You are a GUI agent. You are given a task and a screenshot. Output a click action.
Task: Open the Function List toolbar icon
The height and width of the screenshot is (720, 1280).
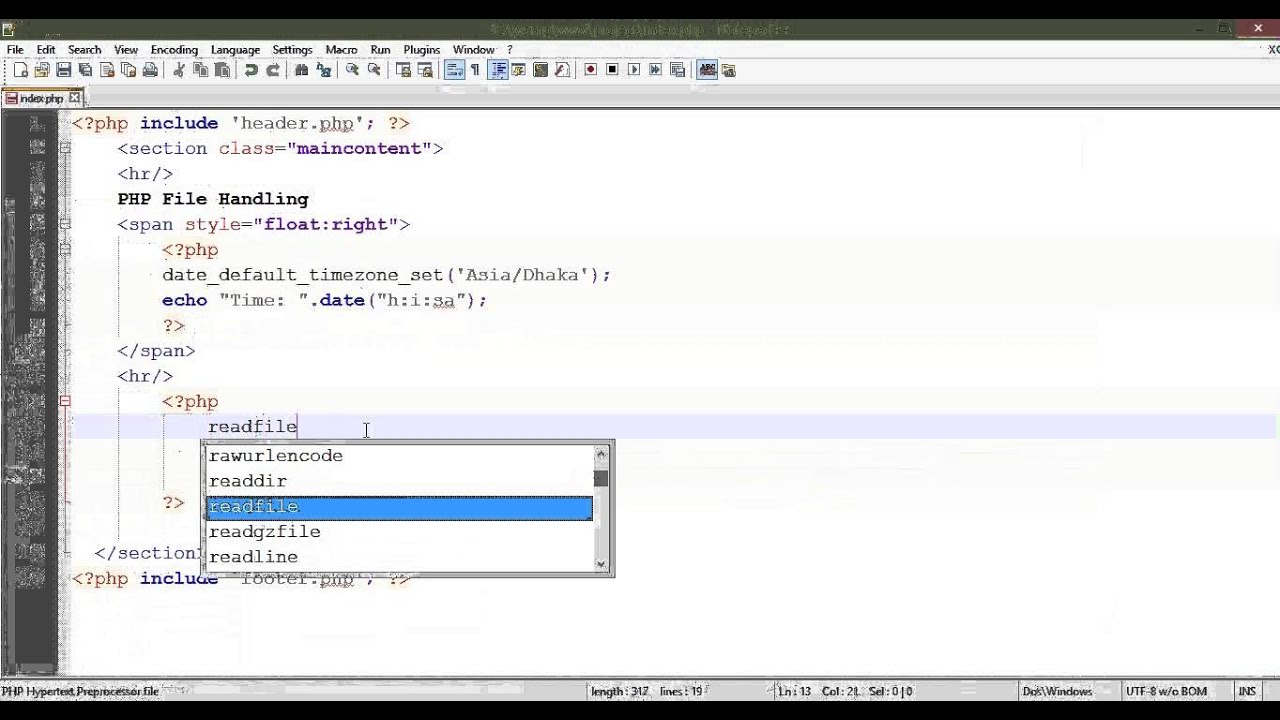(x=562, y=70)
